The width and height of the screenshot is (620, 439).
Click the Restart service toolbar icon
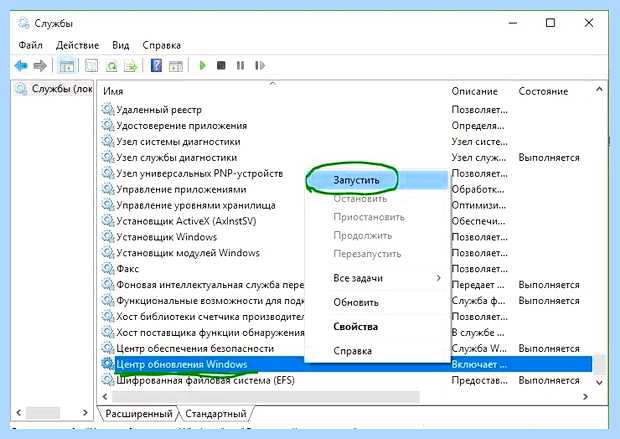[x=259, y=65]
